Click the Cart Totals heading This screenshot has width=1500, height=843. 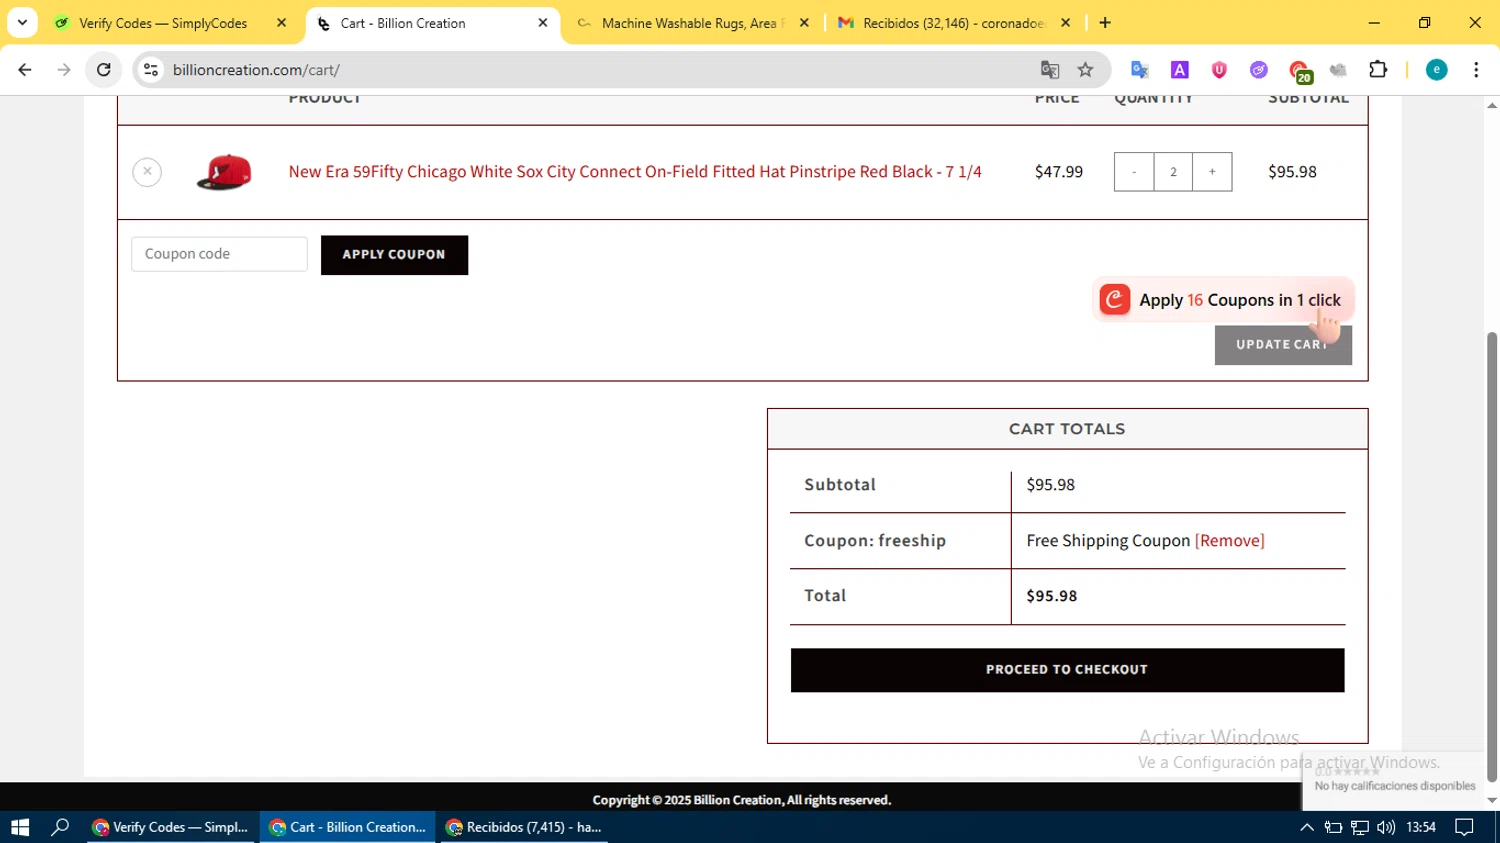click(x=1067, y=429)
